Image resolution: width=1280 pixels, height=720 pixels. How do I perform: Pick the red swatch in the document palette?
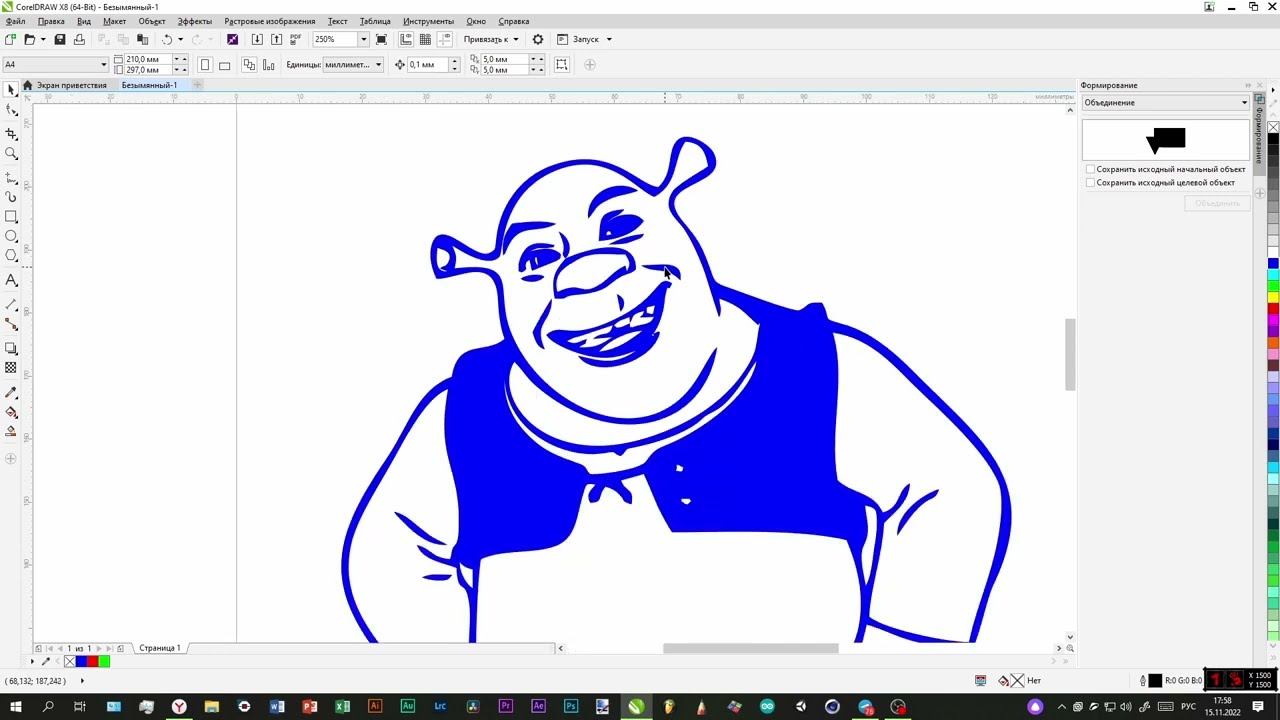point(93,661)
